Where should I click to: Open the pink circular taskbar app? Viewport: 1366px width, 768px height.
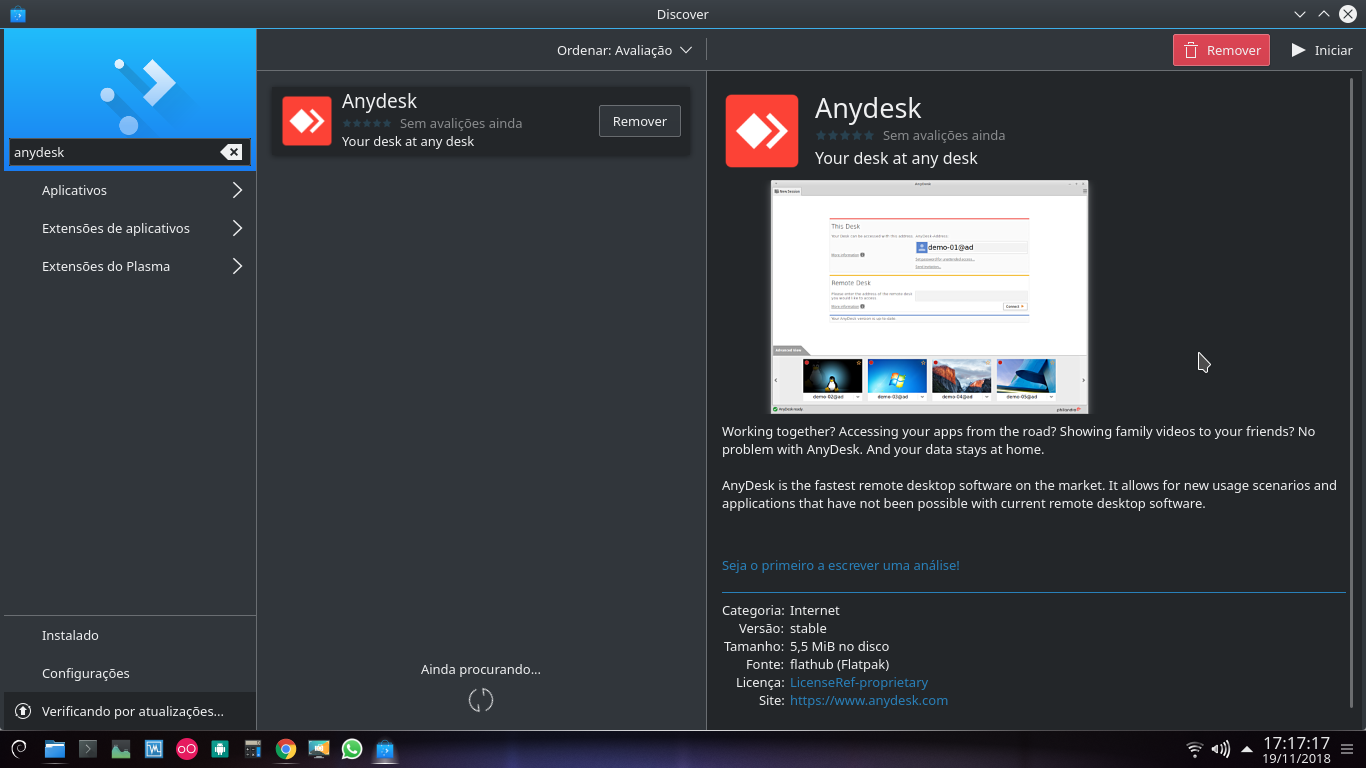pos(187,748)
